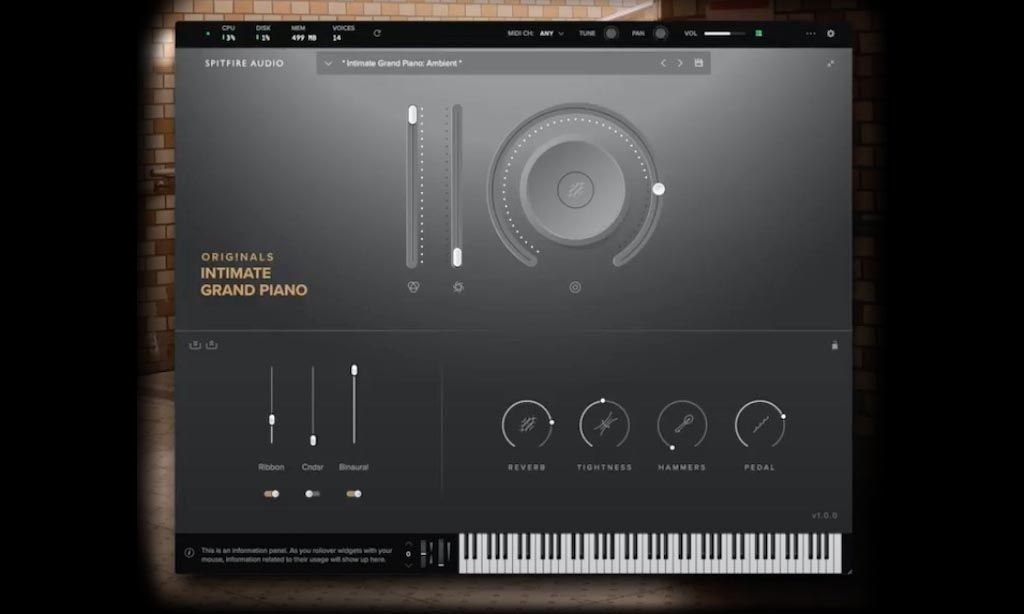Click the preset name Intimate Grand Piano: Ambient

pyautogui.click(x=402, y=63)
